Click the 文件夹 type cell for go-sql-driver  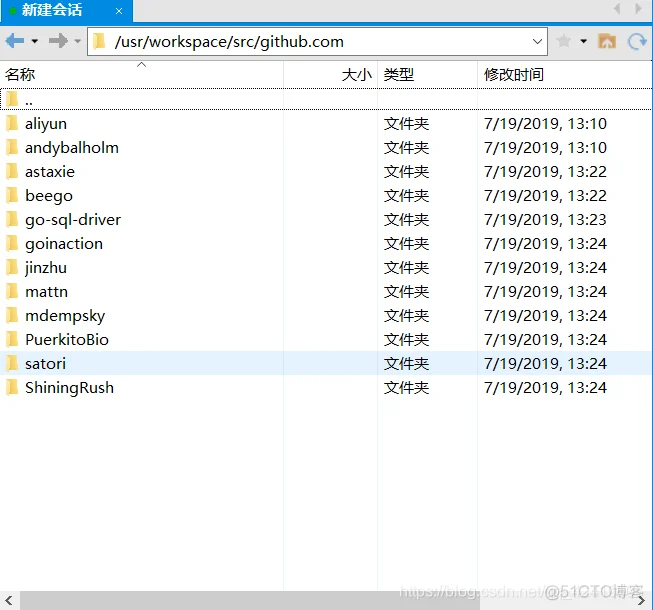(406, 219)
